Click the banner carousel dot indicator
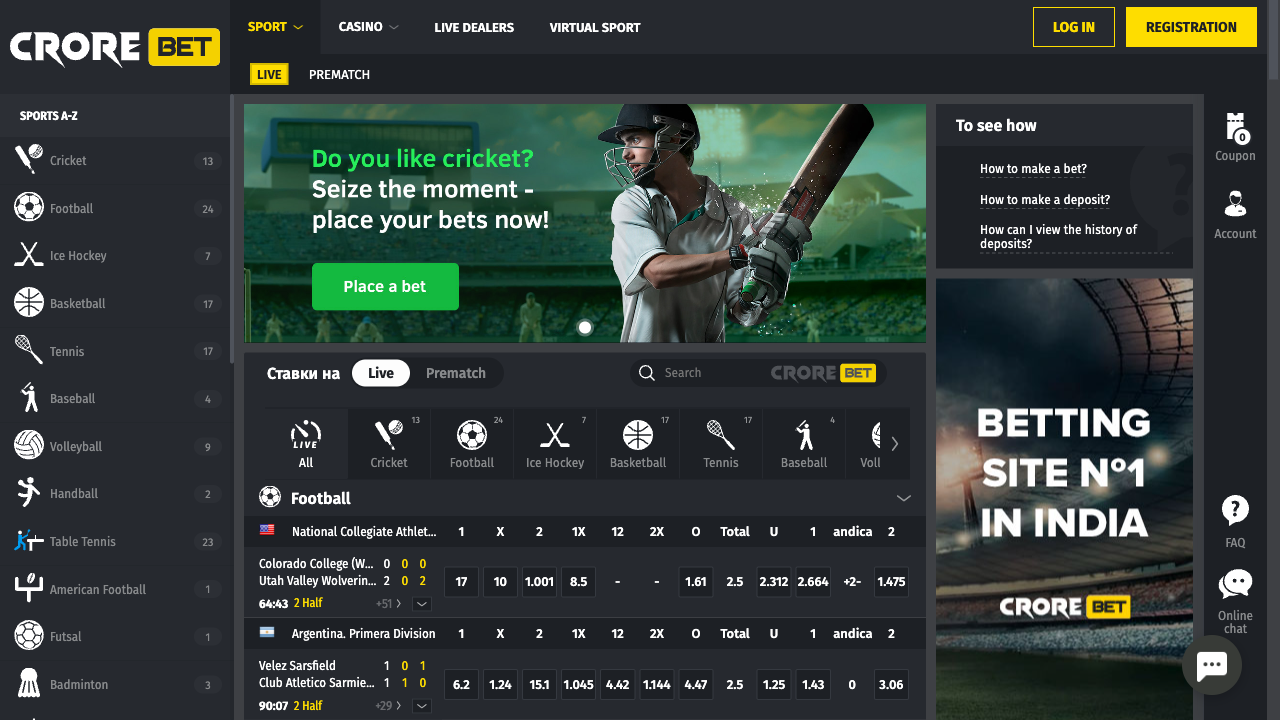This screenshot has width=1280, height=720. tap(585, 327)
